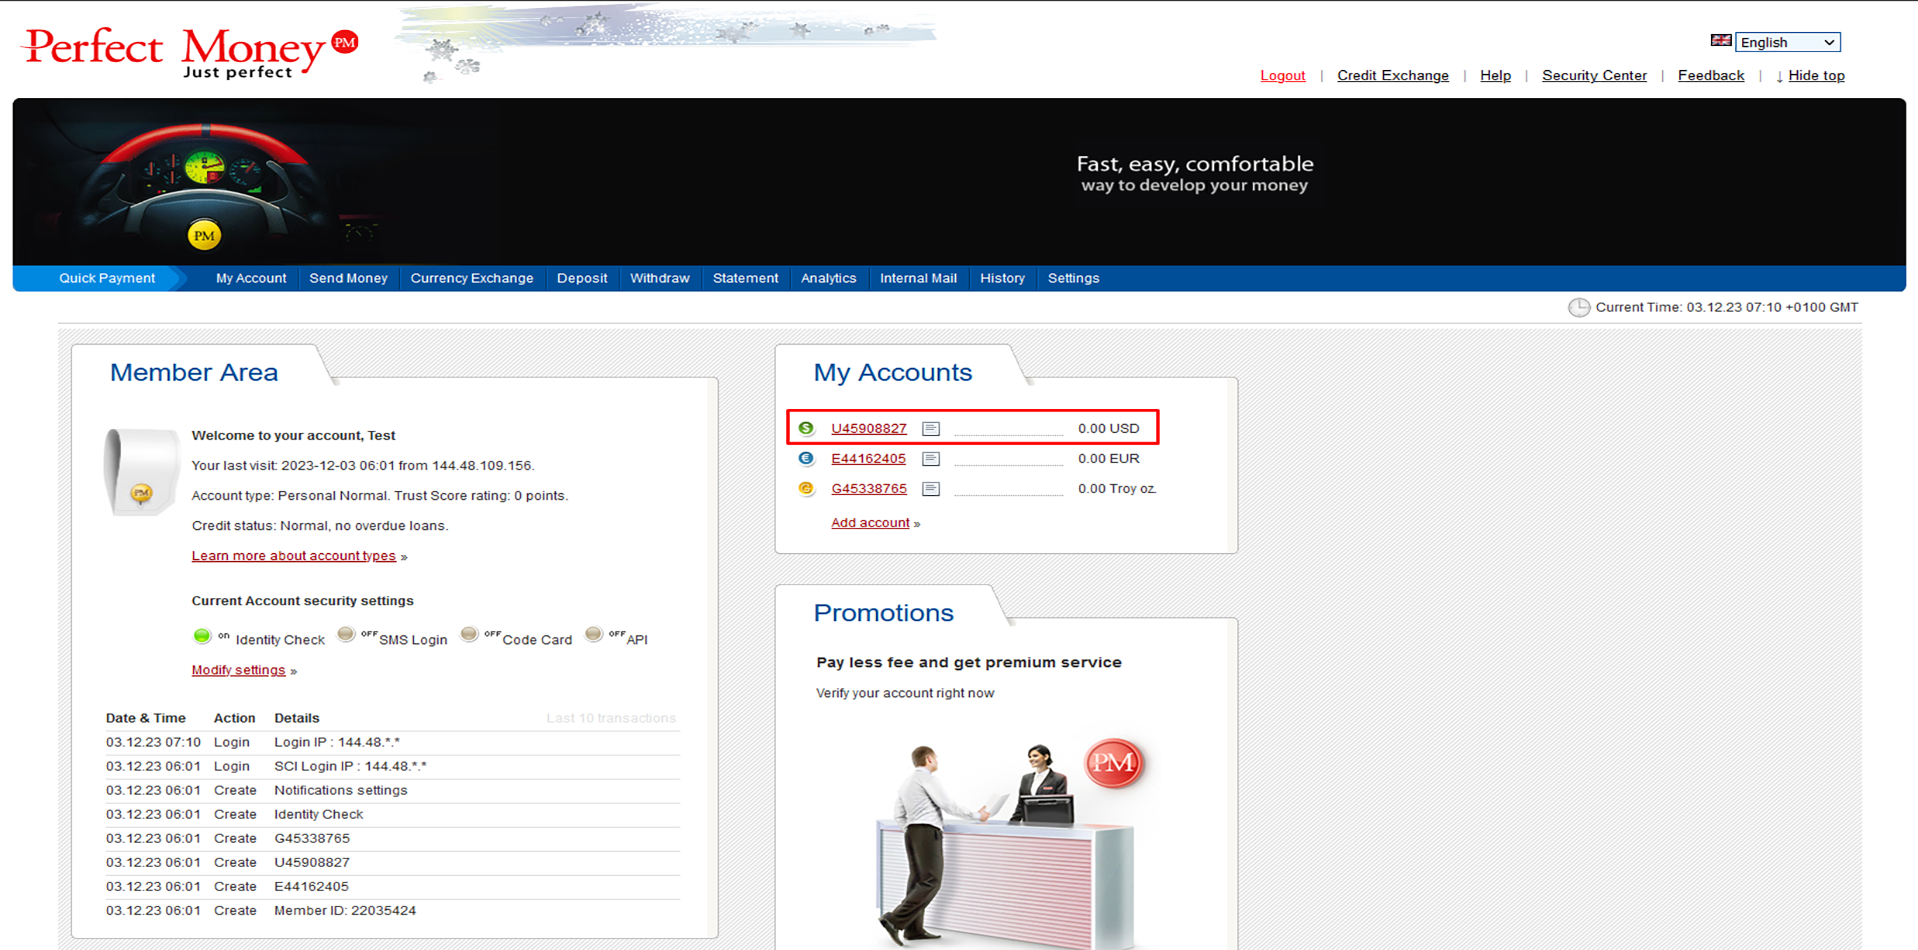
Task: Click the yellow PM steering wheel badge
Action: pyautogui.click(x=204, y=236)
